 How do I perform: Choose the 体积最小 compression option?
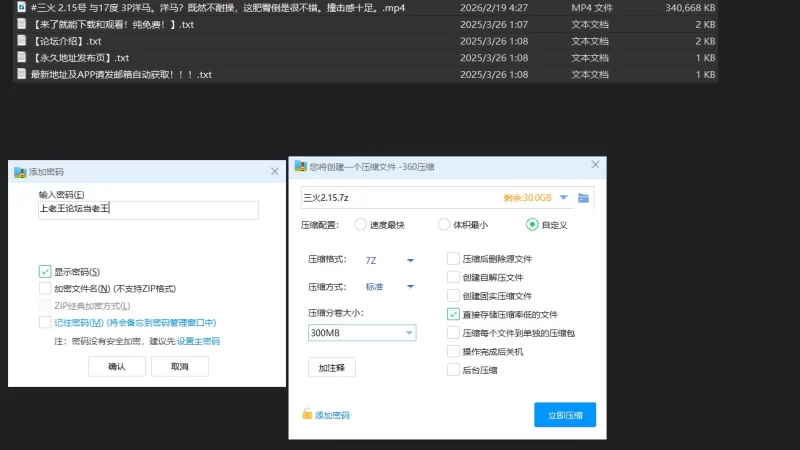444,225
